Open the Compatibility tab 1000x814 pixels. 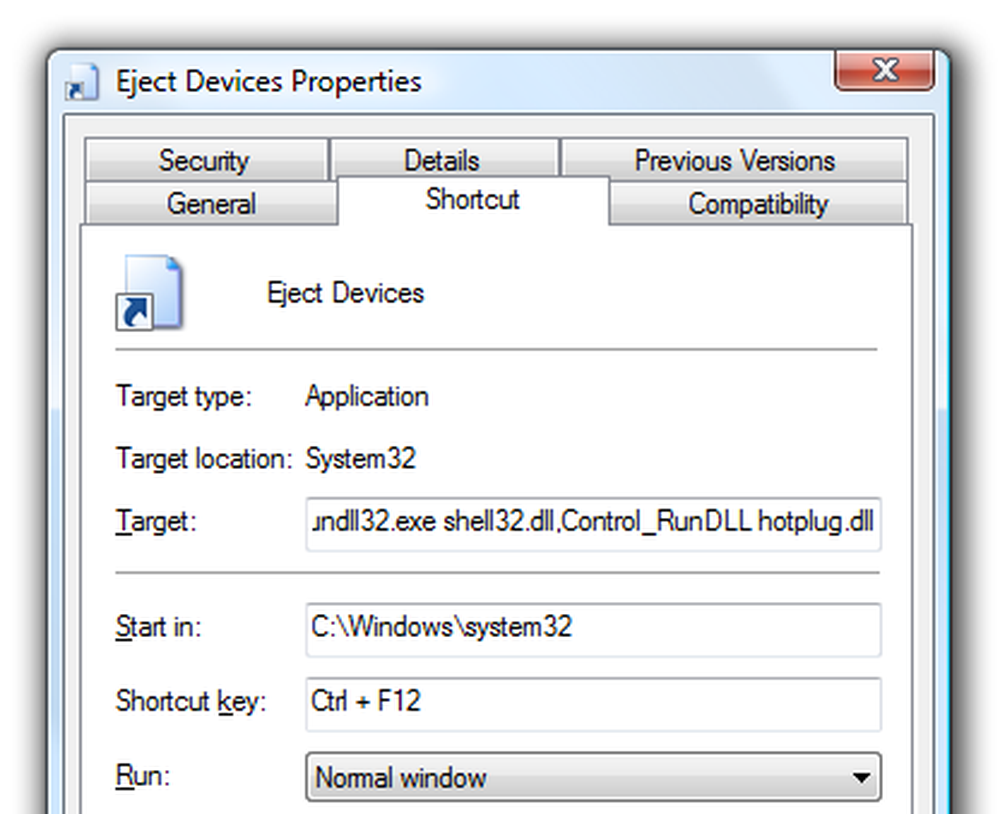tap(758, 204)
